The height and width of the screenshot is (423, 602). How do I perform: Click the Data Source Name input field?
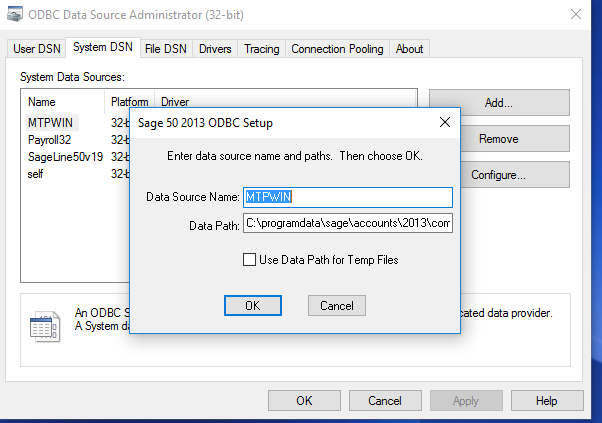point(348,197)
